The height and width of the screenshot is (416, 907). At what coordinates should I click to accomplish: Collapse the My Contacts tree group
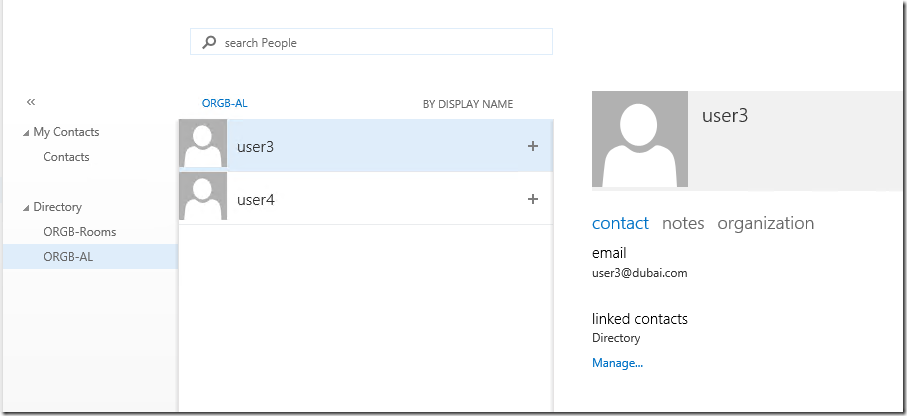coord(25,133)
